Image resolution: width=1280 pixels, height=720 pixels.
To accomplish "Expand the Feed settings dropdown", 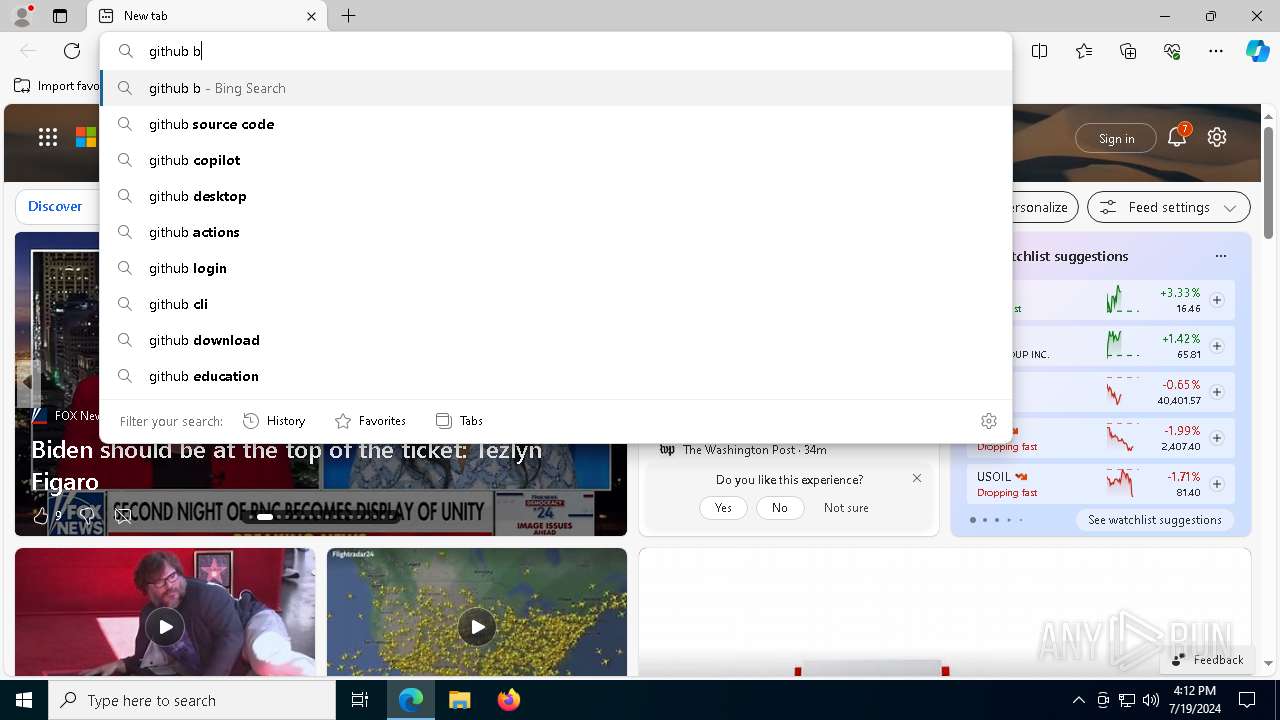I will 1168,207.
